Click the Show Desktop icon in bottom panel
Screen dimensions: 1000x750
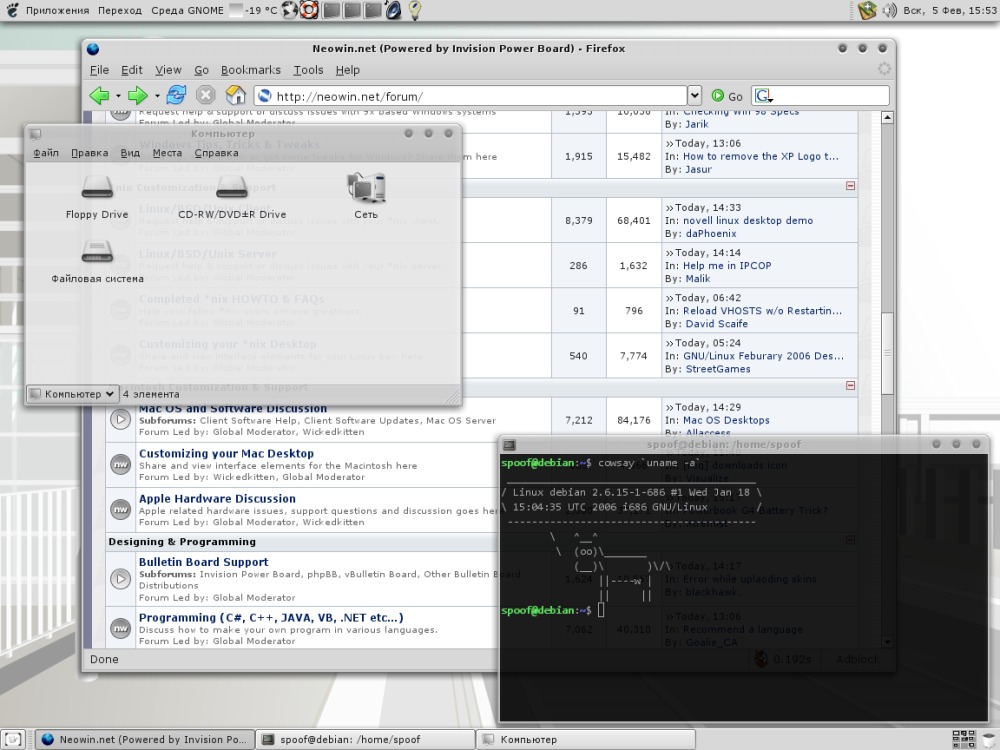click(x=13, y=739)
